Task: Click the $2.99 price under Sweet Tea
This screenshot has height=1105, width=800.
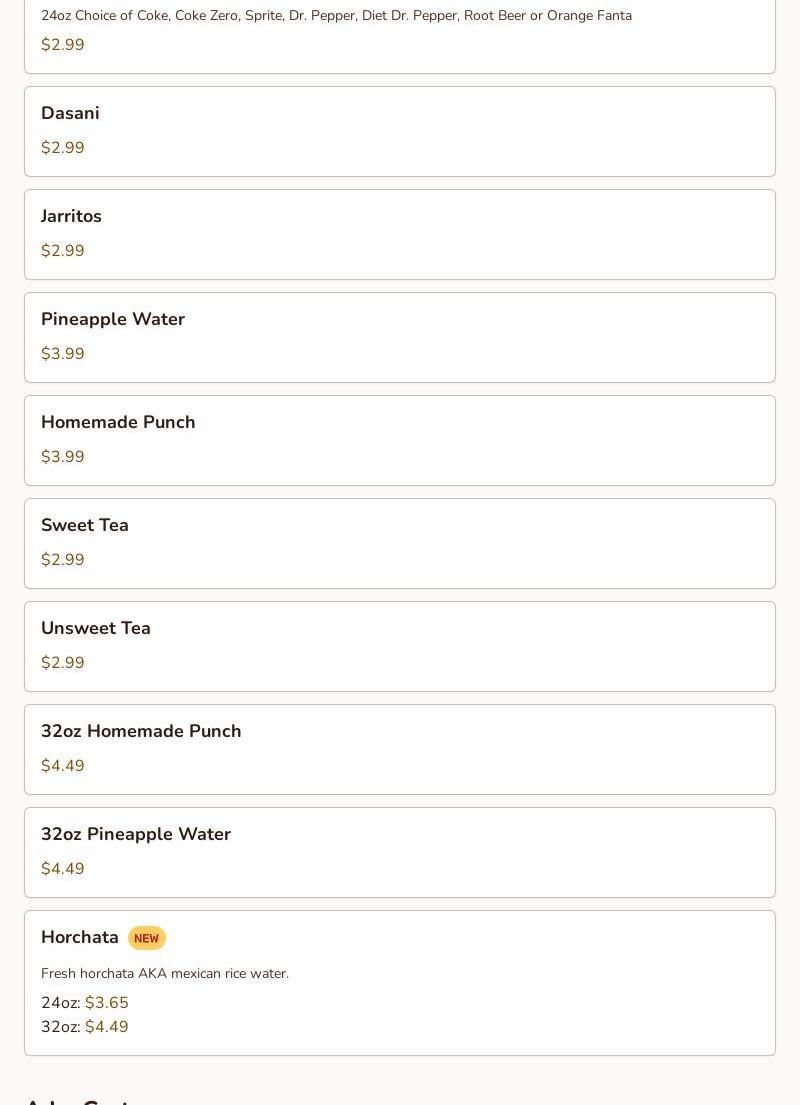Action: pyautogui.click(x=63, y=559)
